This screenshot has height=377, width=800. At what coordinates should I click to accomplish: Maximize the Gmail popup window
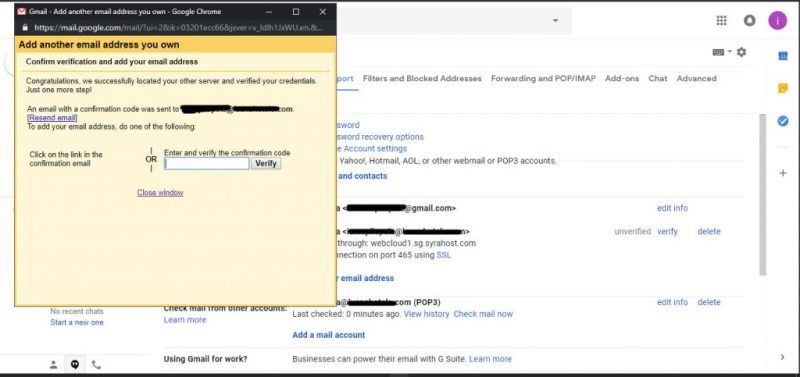(x=296, y=11)
